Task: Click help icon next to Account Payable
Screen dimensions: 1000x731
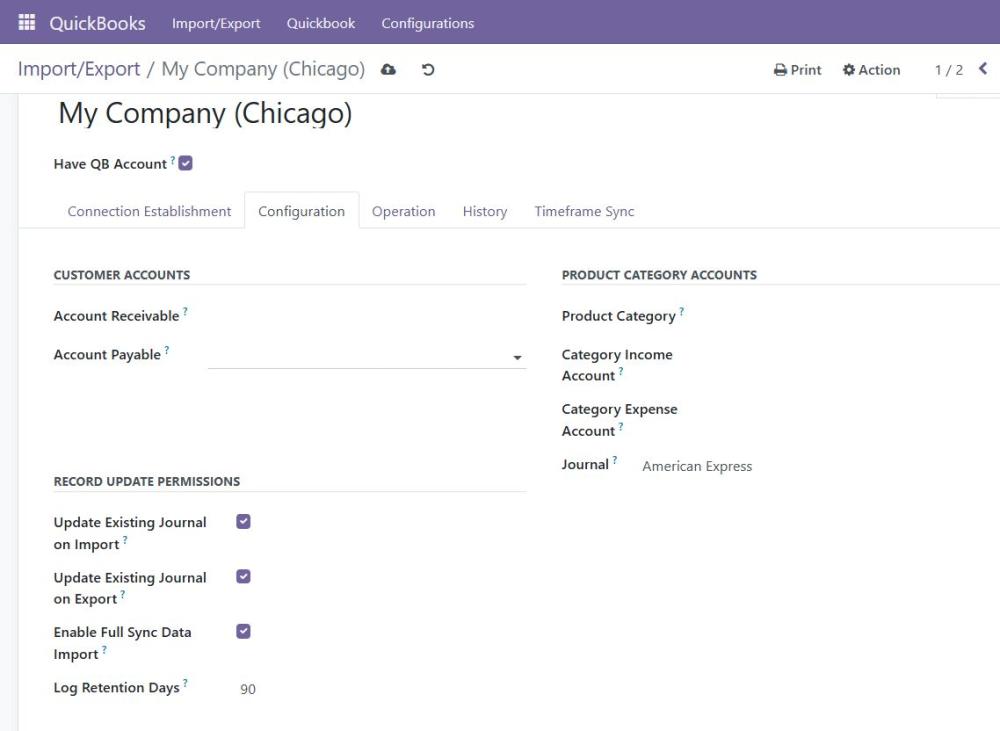Action: 166,350
